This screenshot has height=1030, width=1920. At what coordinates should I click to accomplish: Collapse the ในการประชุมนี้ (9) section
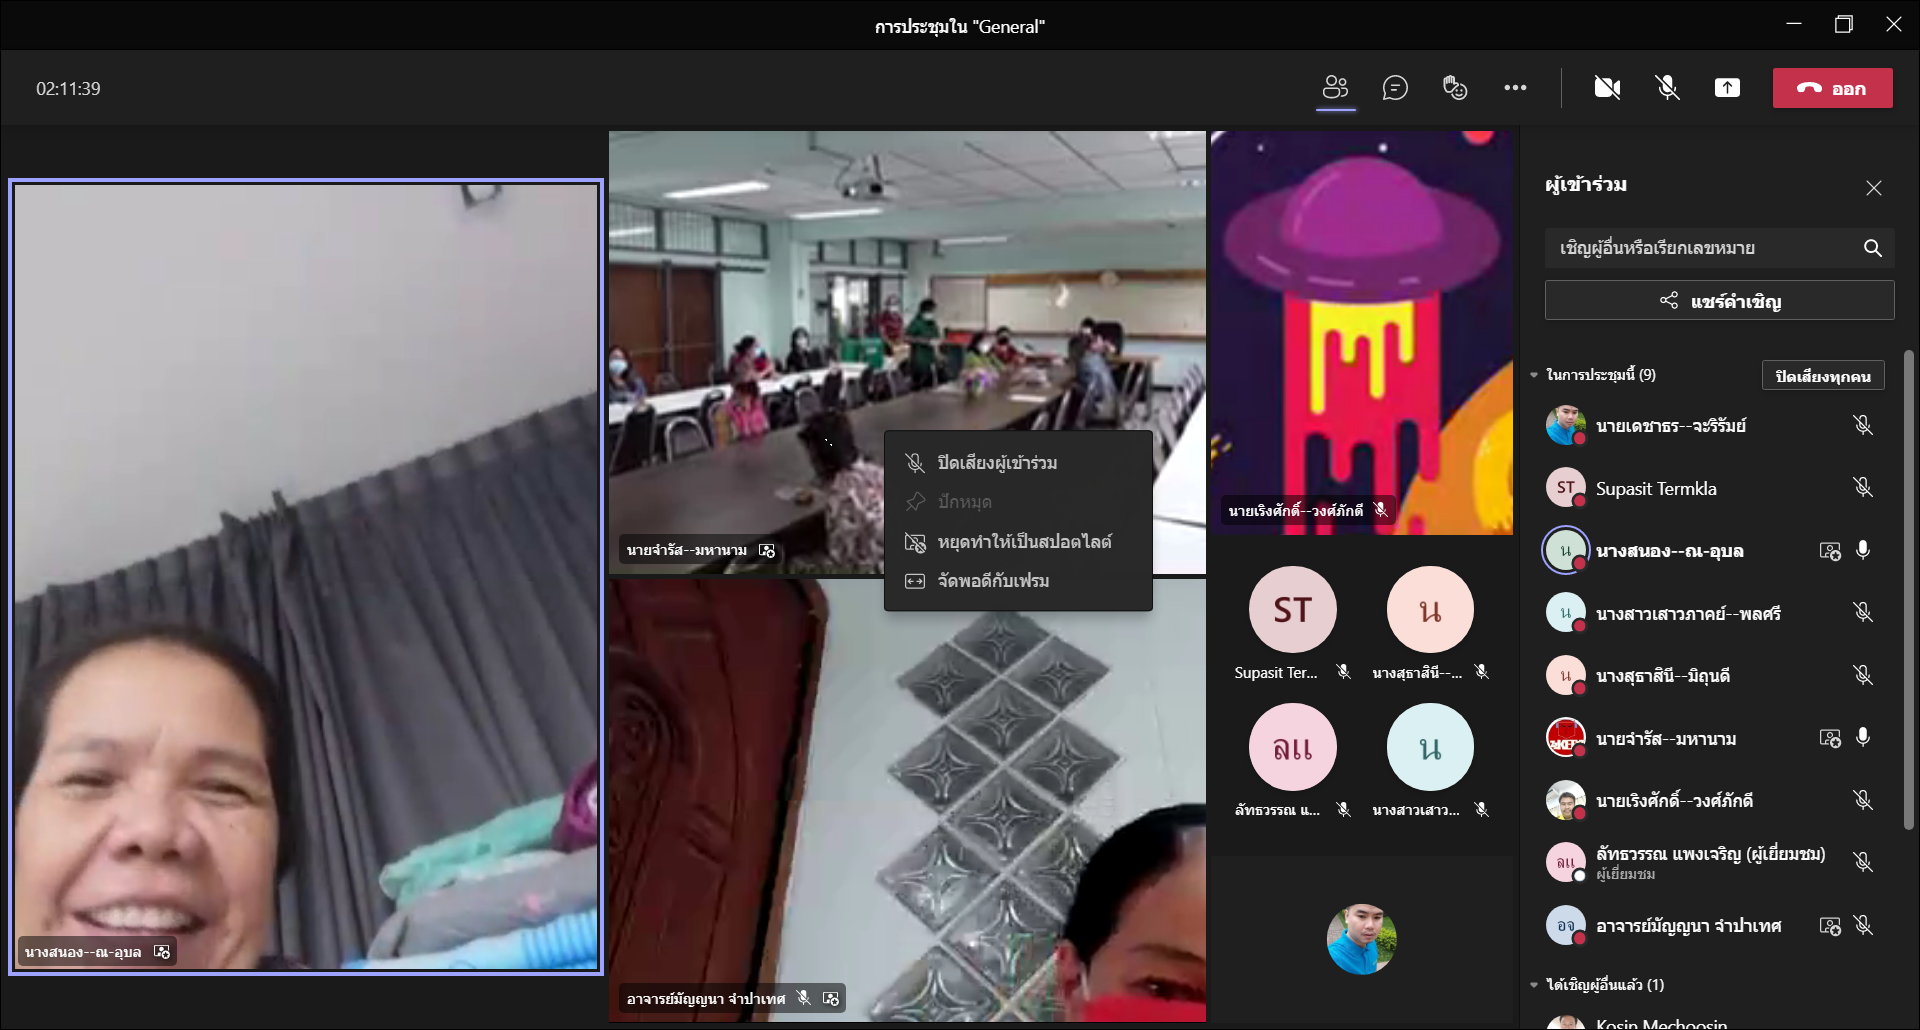[x=1534, y=375]
